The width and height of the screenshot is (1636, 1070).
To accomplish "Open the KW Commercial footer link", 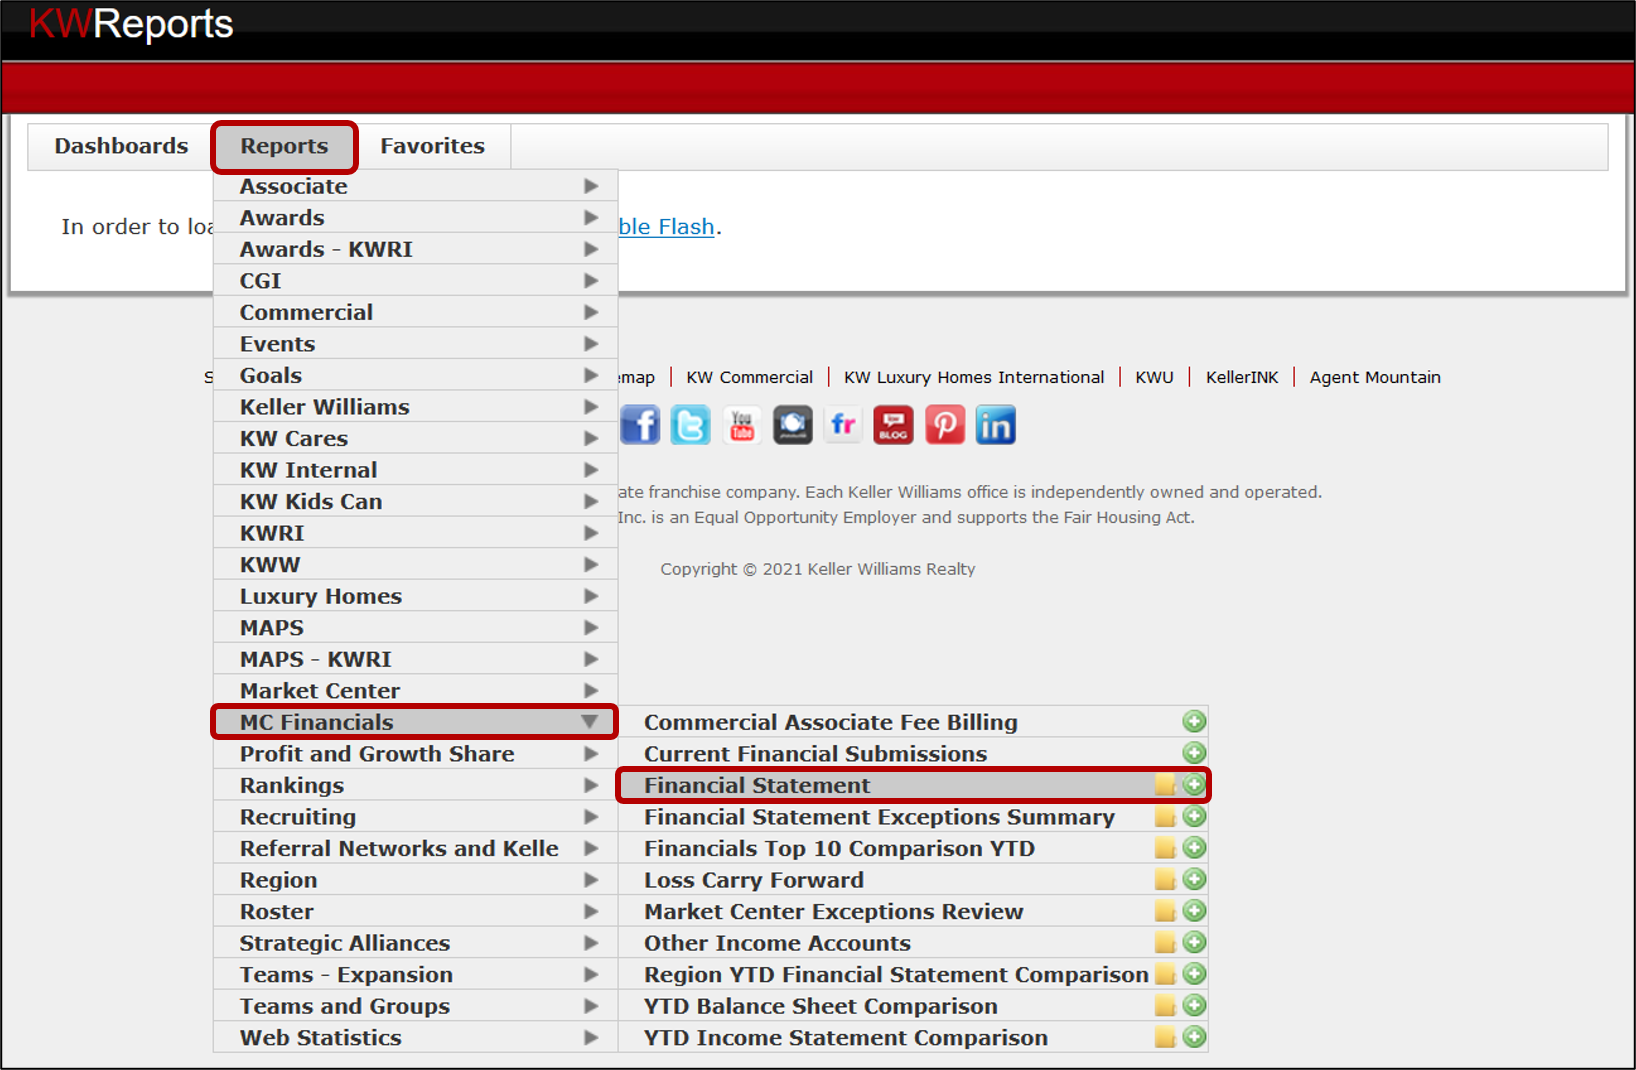I will point(750,377).
